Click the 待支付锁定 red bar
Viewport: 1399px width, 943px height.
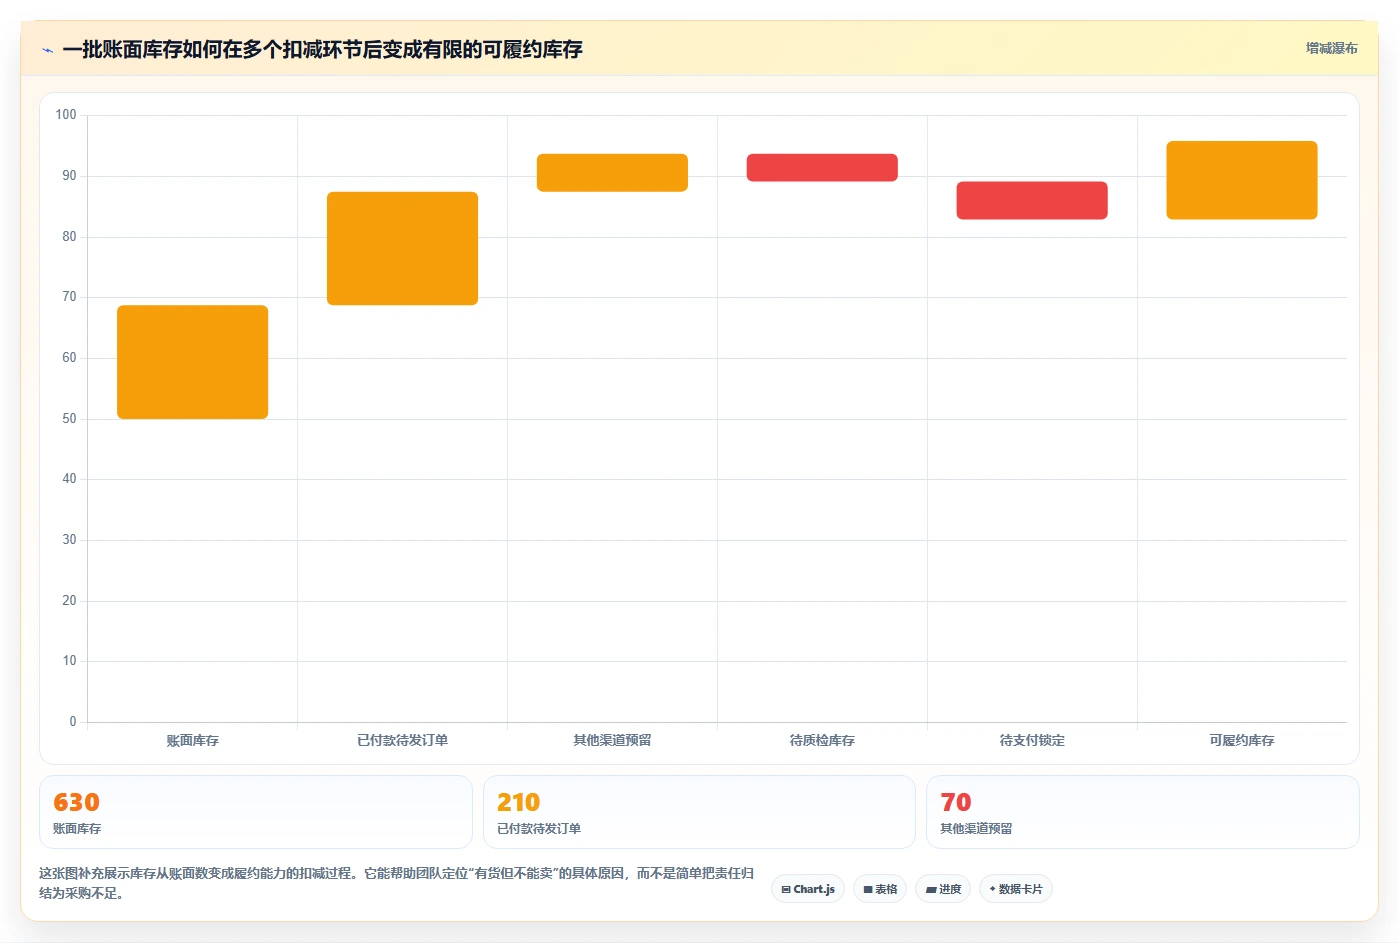tap(1032, 200)
